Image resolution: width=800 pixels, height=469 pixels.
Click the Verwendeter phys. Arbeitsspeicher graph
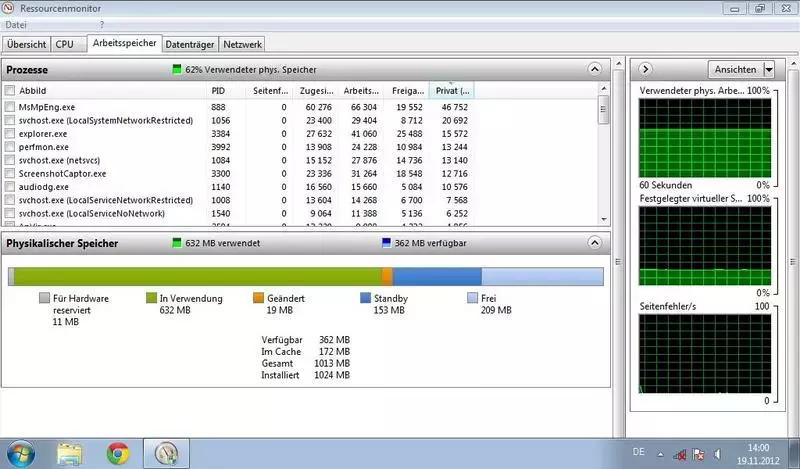tap(705, 138)
